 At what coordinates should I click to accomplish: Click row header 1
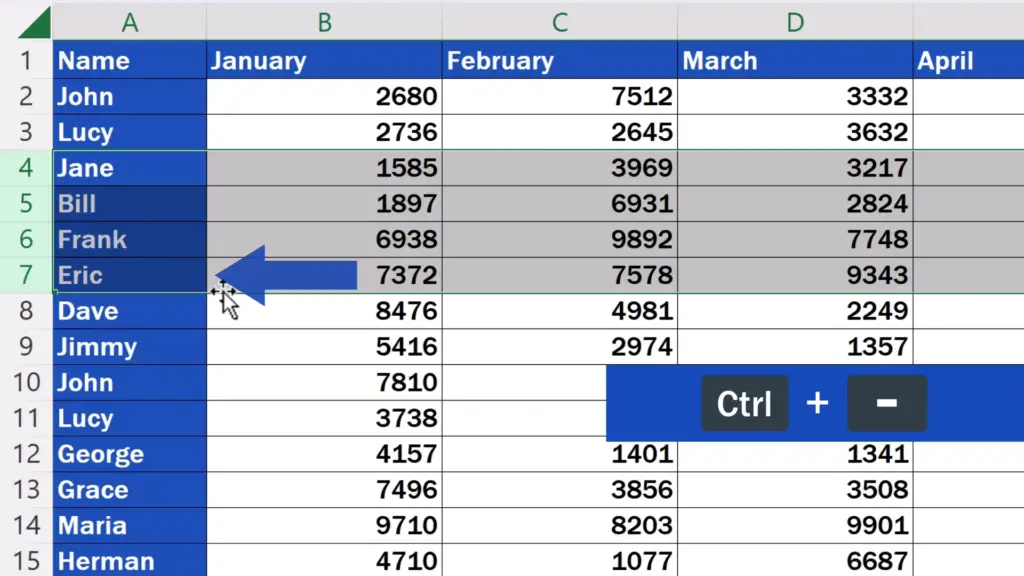point(27,60)
